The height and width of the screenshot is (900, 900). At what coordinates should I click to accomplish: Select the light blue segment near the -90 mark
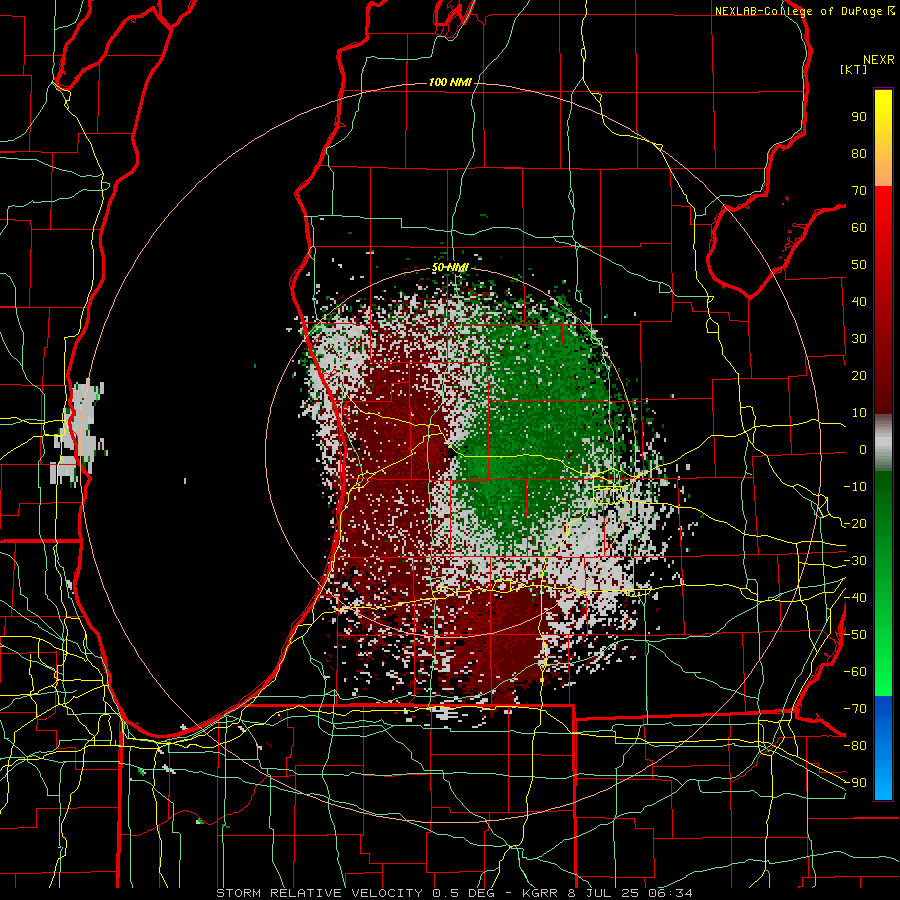(x=883, y=778)
